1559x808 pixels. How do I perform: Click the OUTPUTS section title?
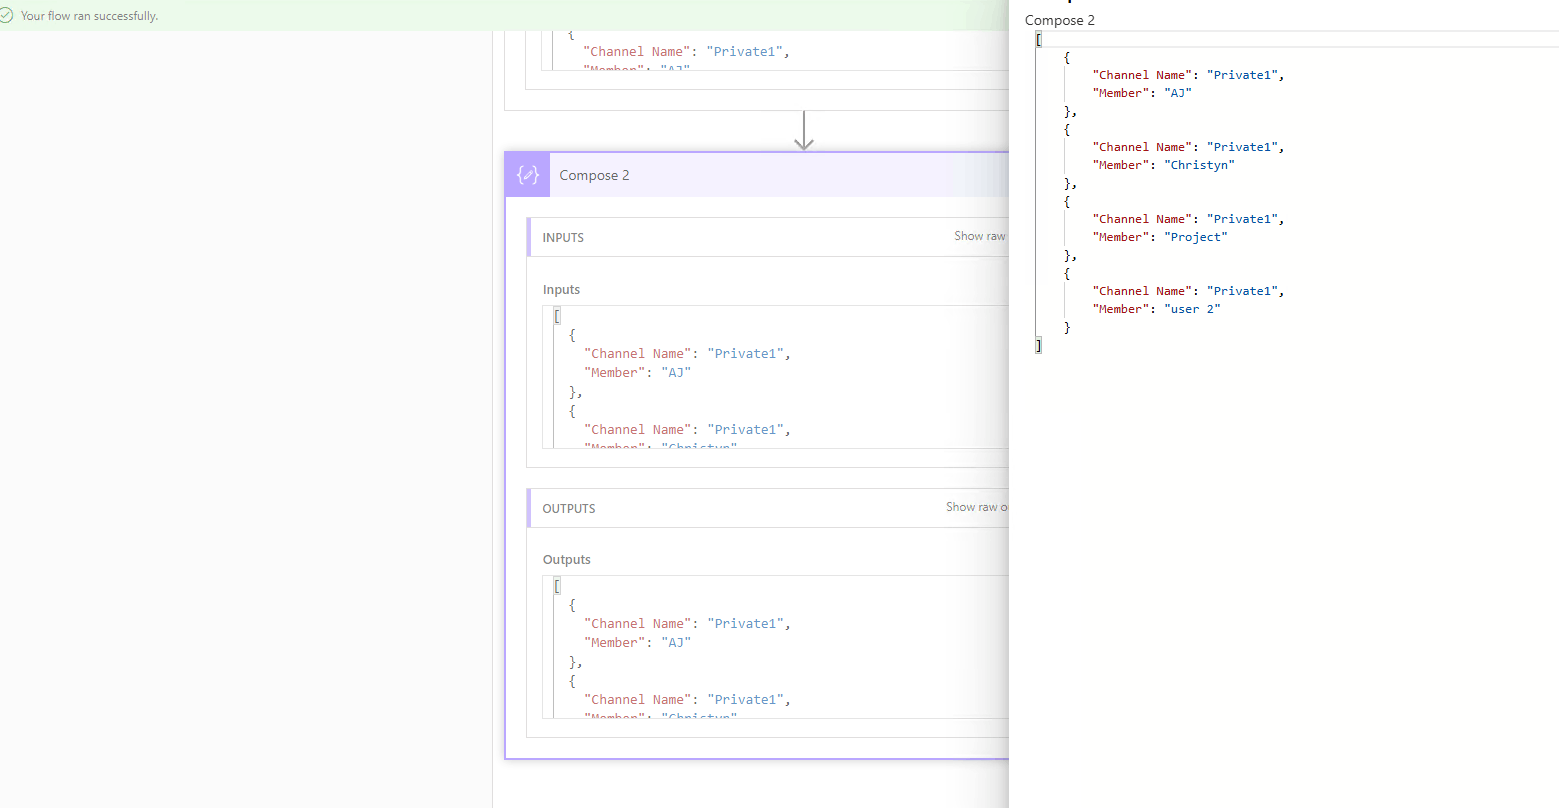coord(568,508)
